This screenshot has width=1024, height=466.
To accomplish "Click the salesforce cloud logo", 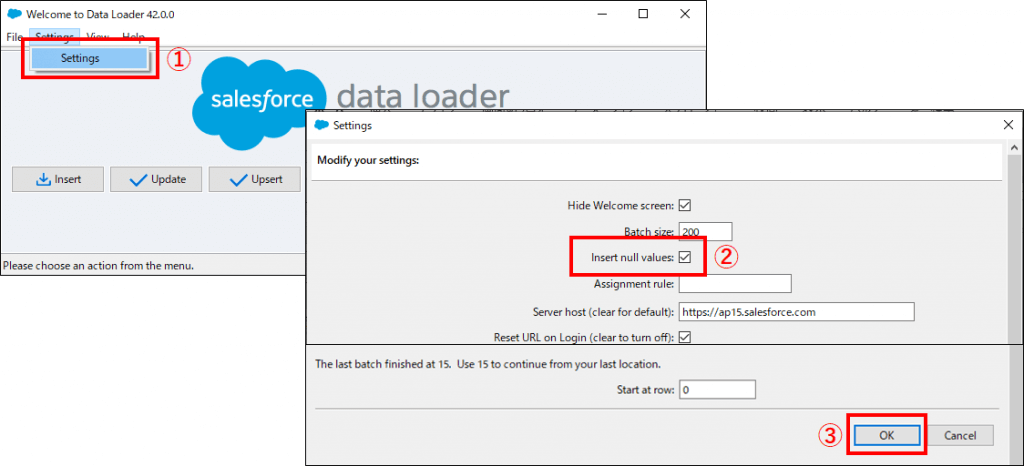I will 261,101.
